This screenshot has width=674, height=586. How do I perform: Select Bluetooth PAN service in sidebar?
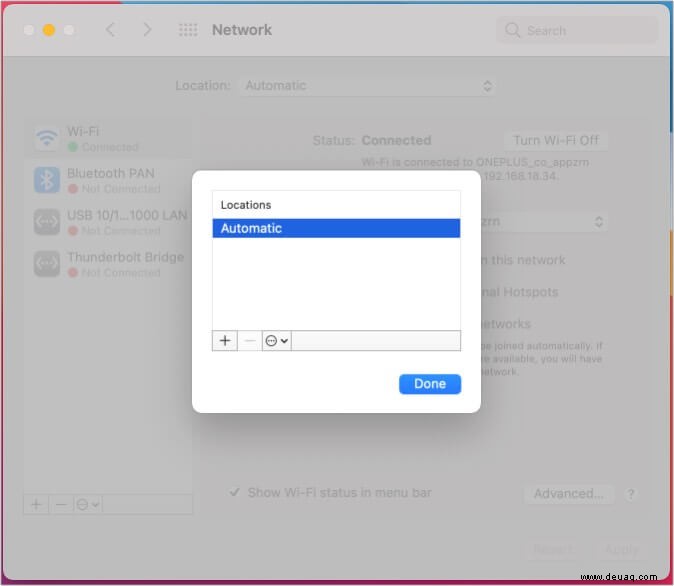click(x=107, y=181)
